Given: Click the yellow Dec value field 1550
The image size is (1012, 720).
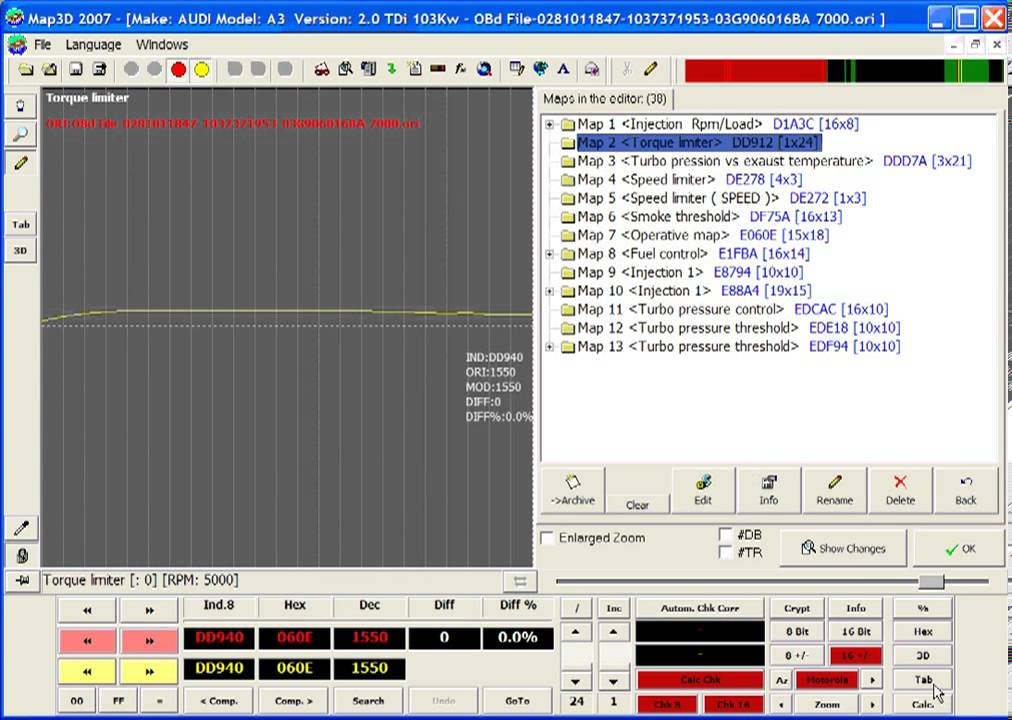Looking at the screenshot, I should pos(369,668).
